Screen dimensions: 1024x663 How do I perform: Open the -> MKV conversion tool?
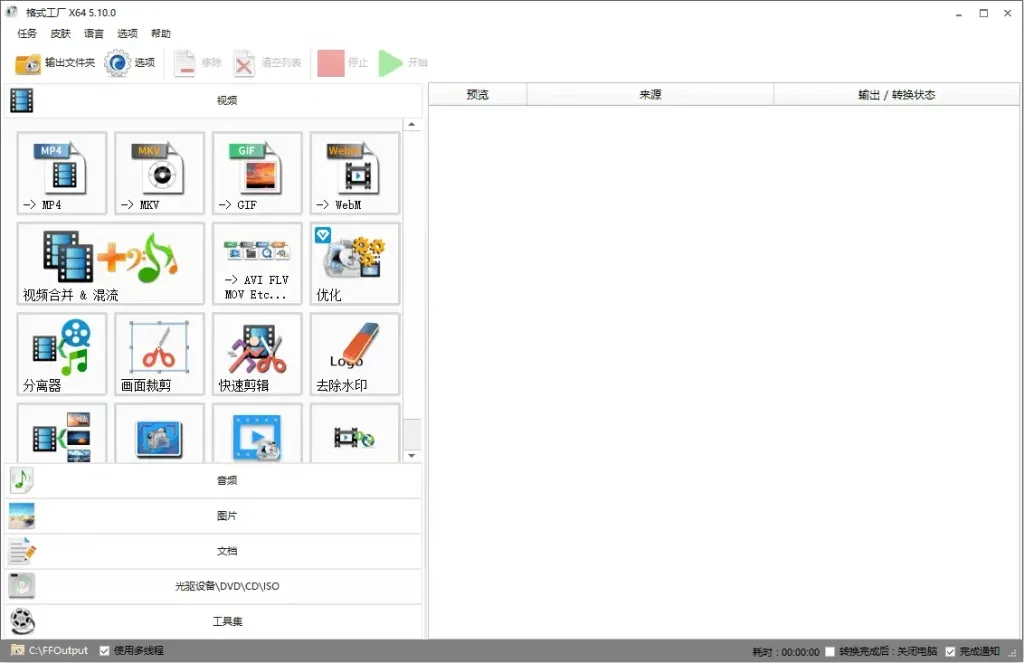(159, 172)
